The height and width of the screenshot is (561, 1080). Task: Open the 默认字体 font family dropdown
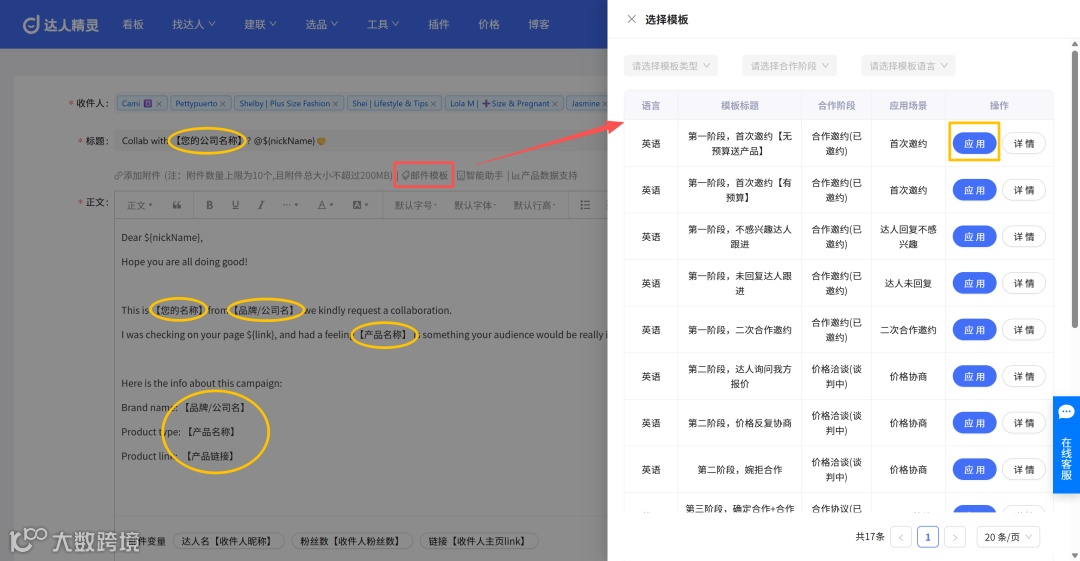pos(475,205)
